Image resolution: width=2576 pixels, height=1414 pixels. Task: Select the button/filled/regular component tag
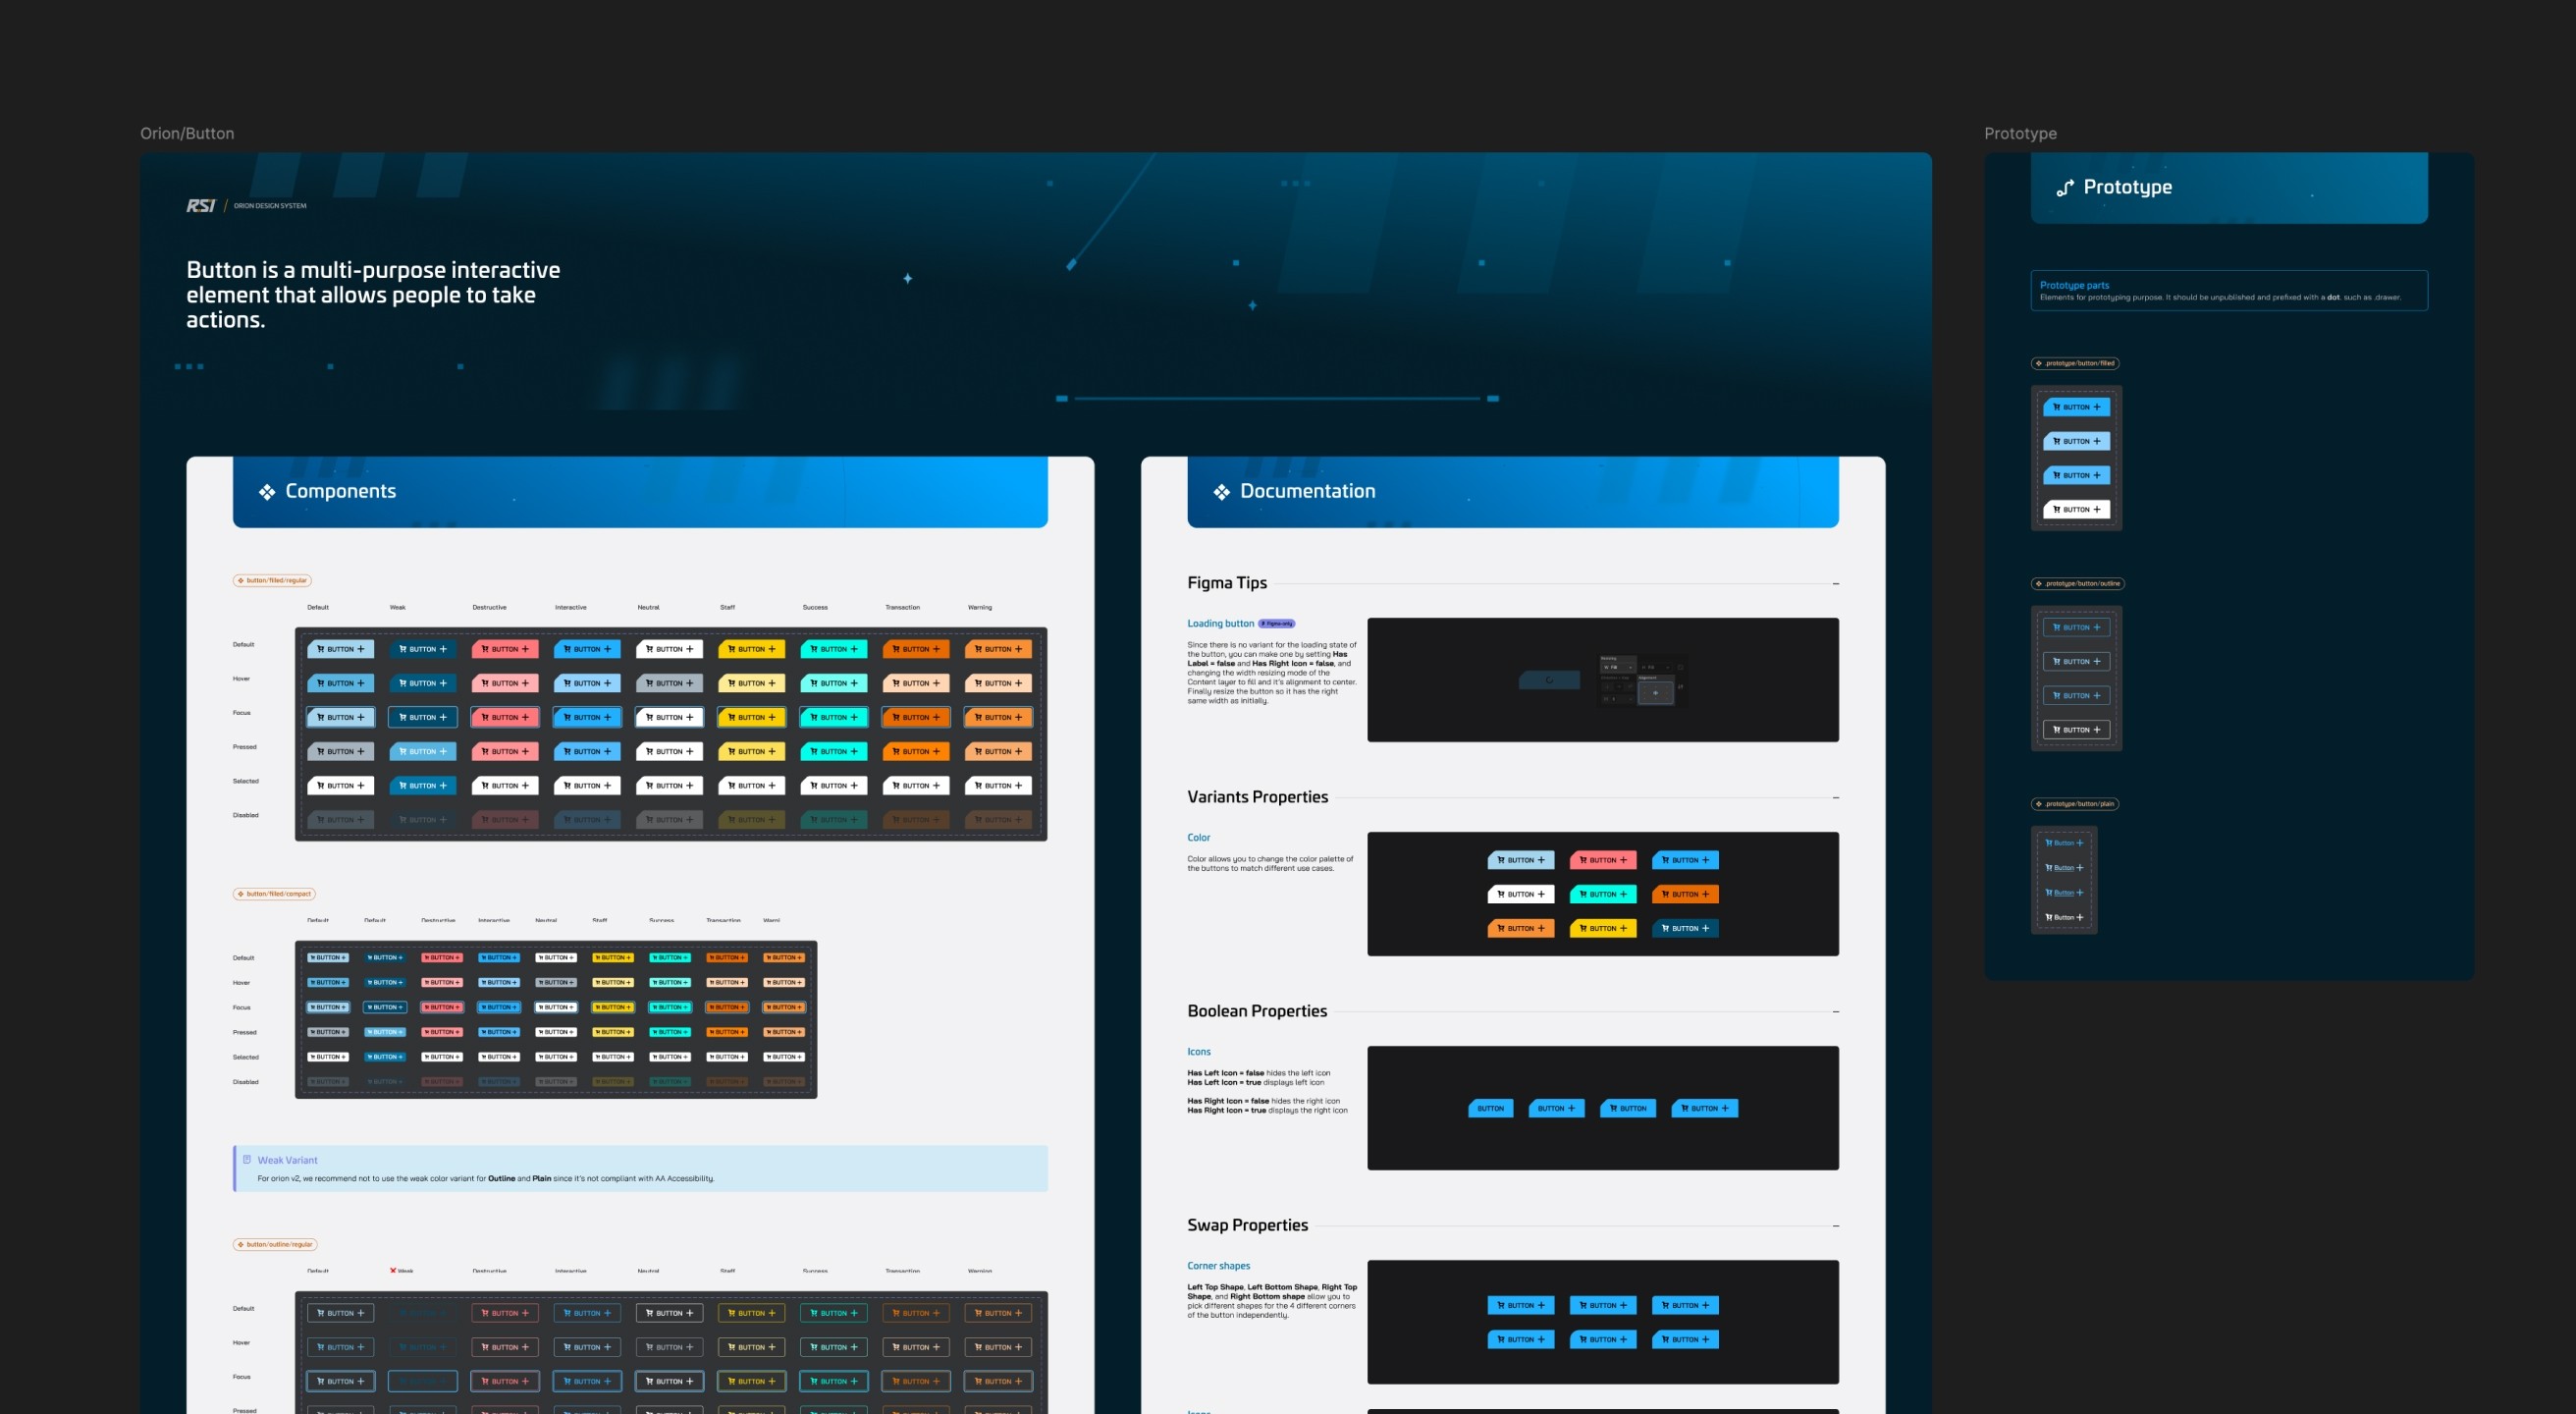tap(272, 580)
